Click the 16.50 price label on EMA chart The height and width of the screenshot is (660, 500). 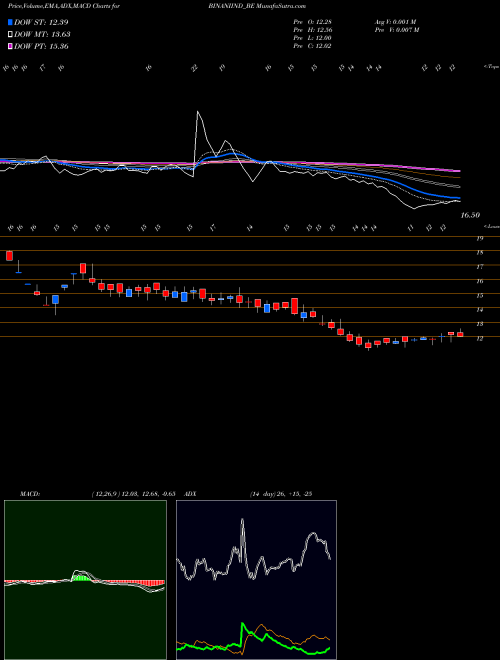tap(470, 216)
